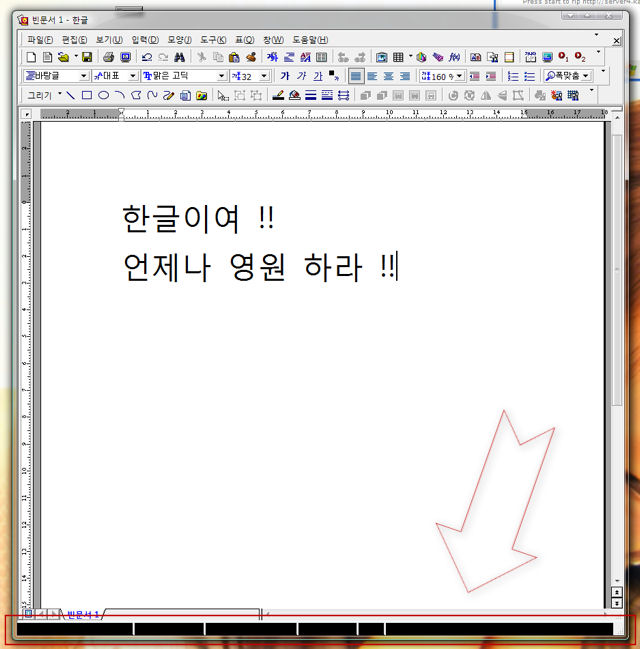The width and height of the screenshot is (640, 649).
Task: Open the 바탕글 style dropdown
Action: click(x=84, y=76)
